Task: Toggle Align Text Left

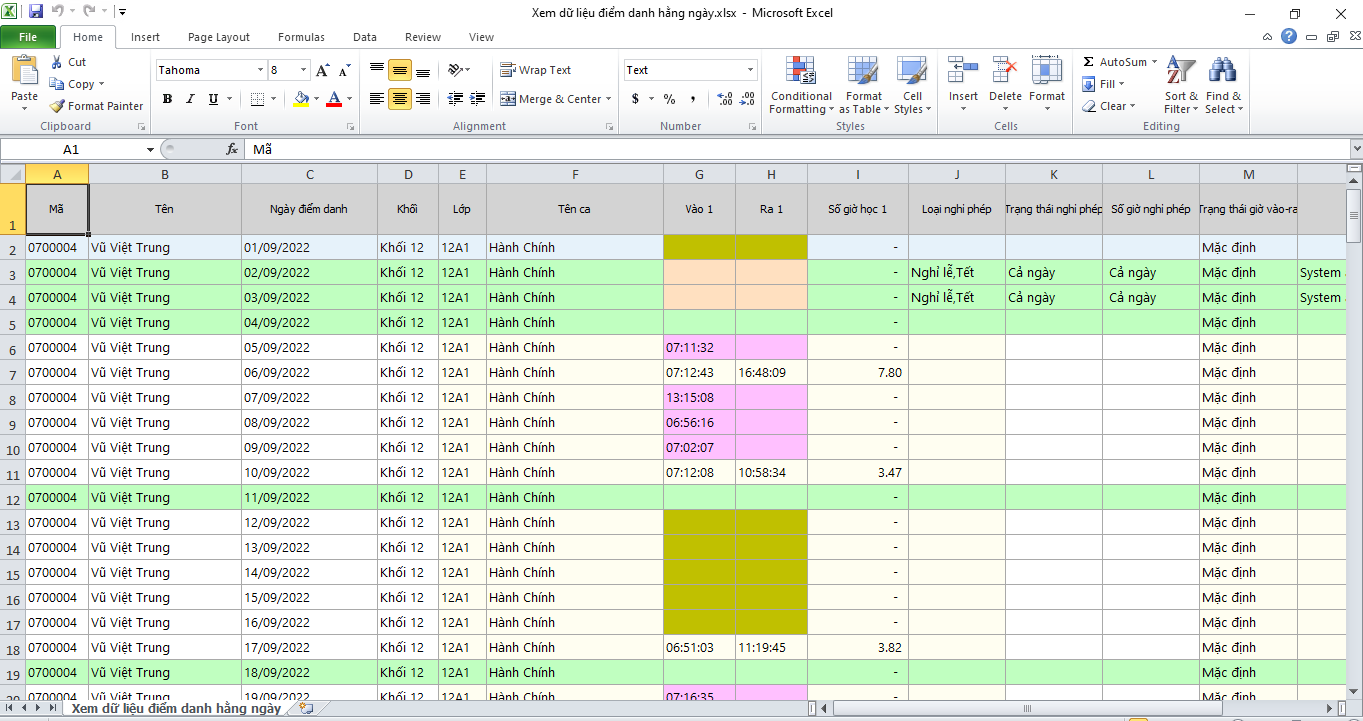Action: tap(377, 99)
